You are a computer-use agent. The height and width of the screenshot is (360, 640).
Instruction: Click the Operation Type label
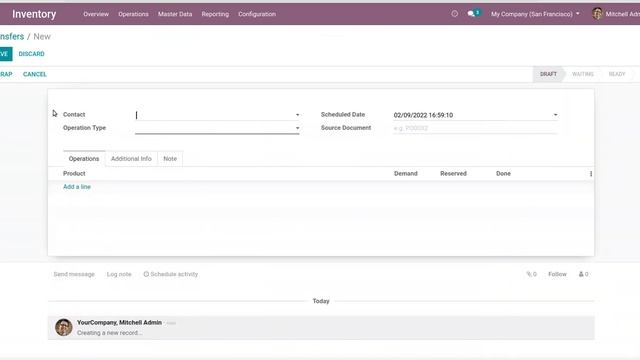pos(84,128)
